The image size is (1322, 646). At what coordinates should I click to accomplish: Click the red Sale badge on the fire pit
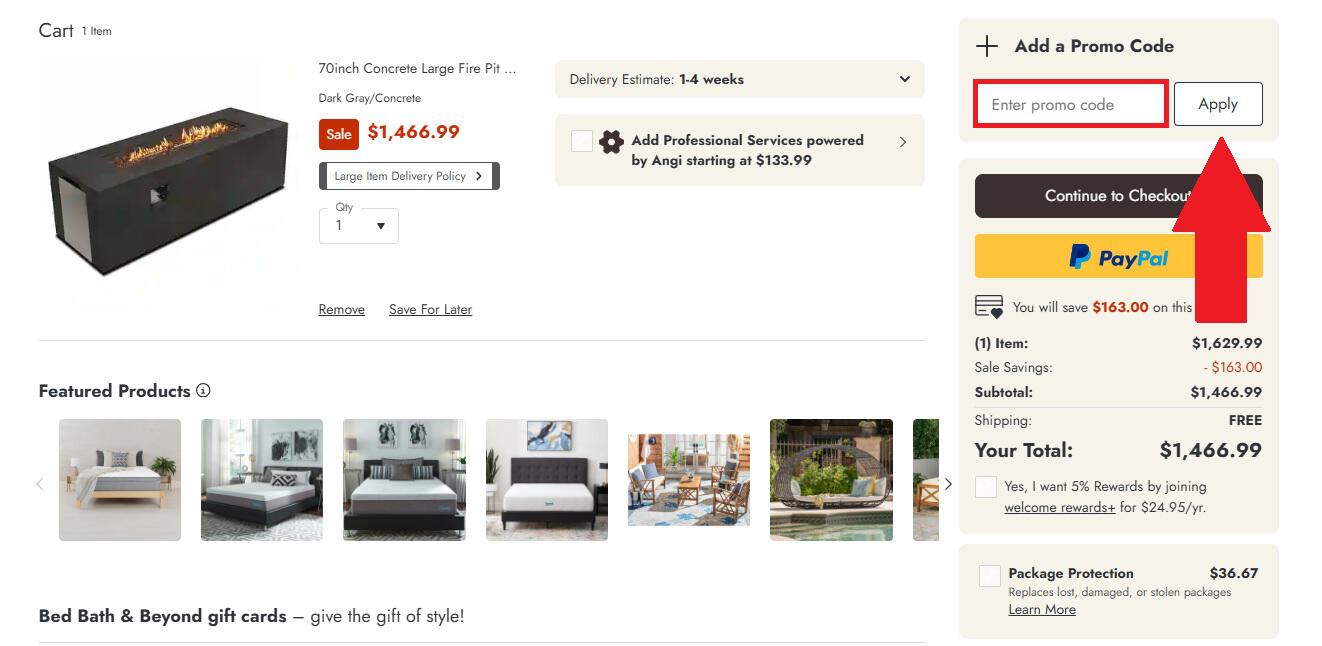[339, 133]
